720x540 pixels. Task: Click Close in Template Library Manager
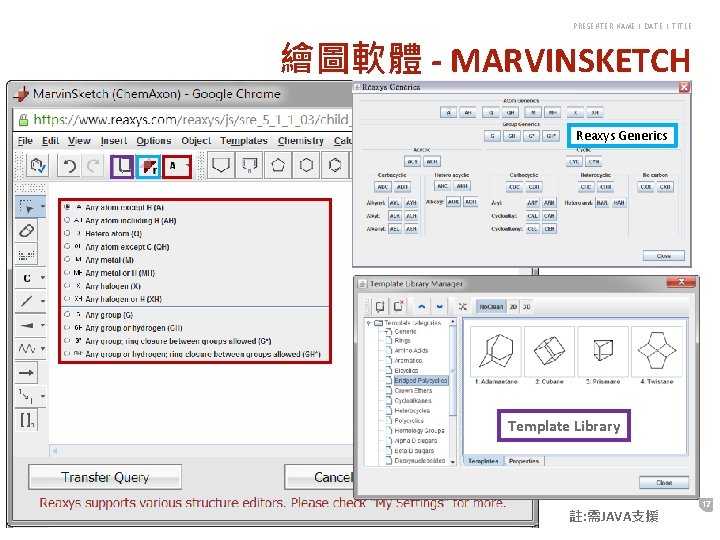(664, 483)
